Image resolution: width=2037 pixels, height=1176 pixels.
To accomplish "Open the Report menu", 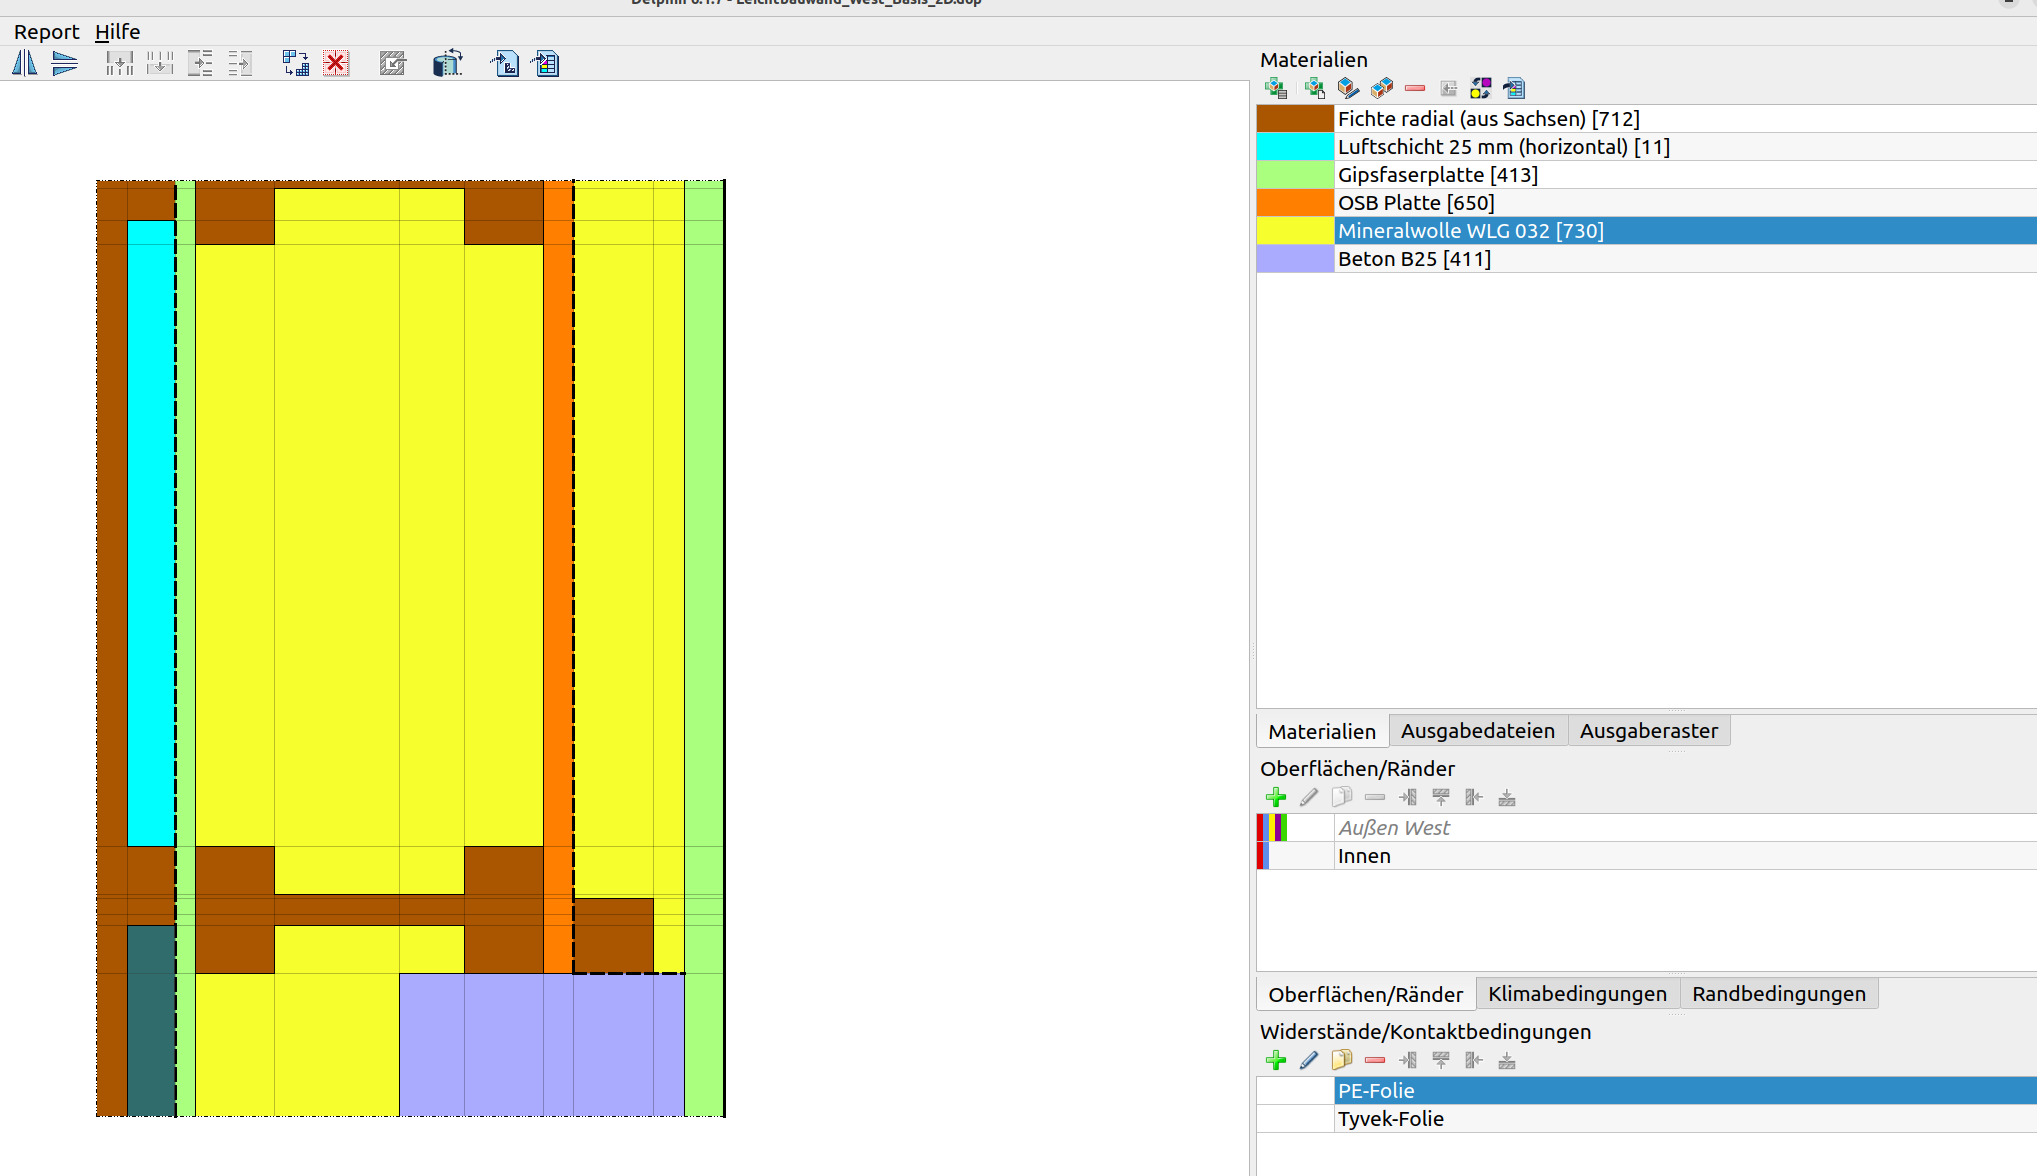I will click(46, 32).
